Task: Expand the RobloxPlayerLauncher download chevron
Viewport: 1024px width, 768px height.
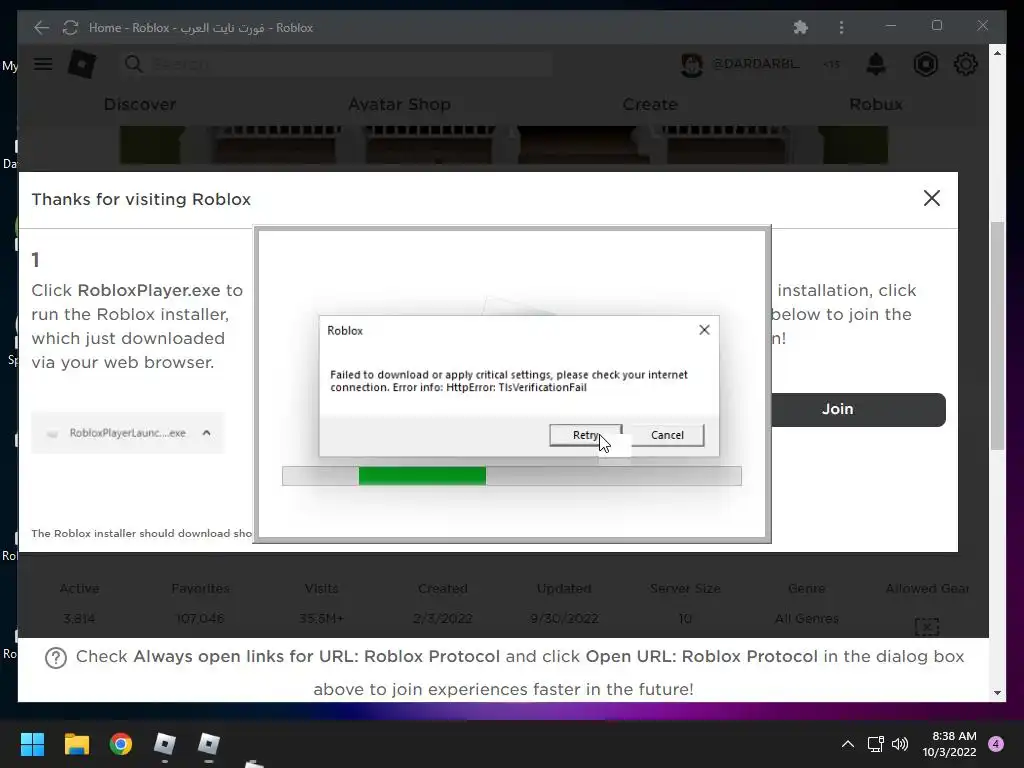Action: [x=206, y=432]
